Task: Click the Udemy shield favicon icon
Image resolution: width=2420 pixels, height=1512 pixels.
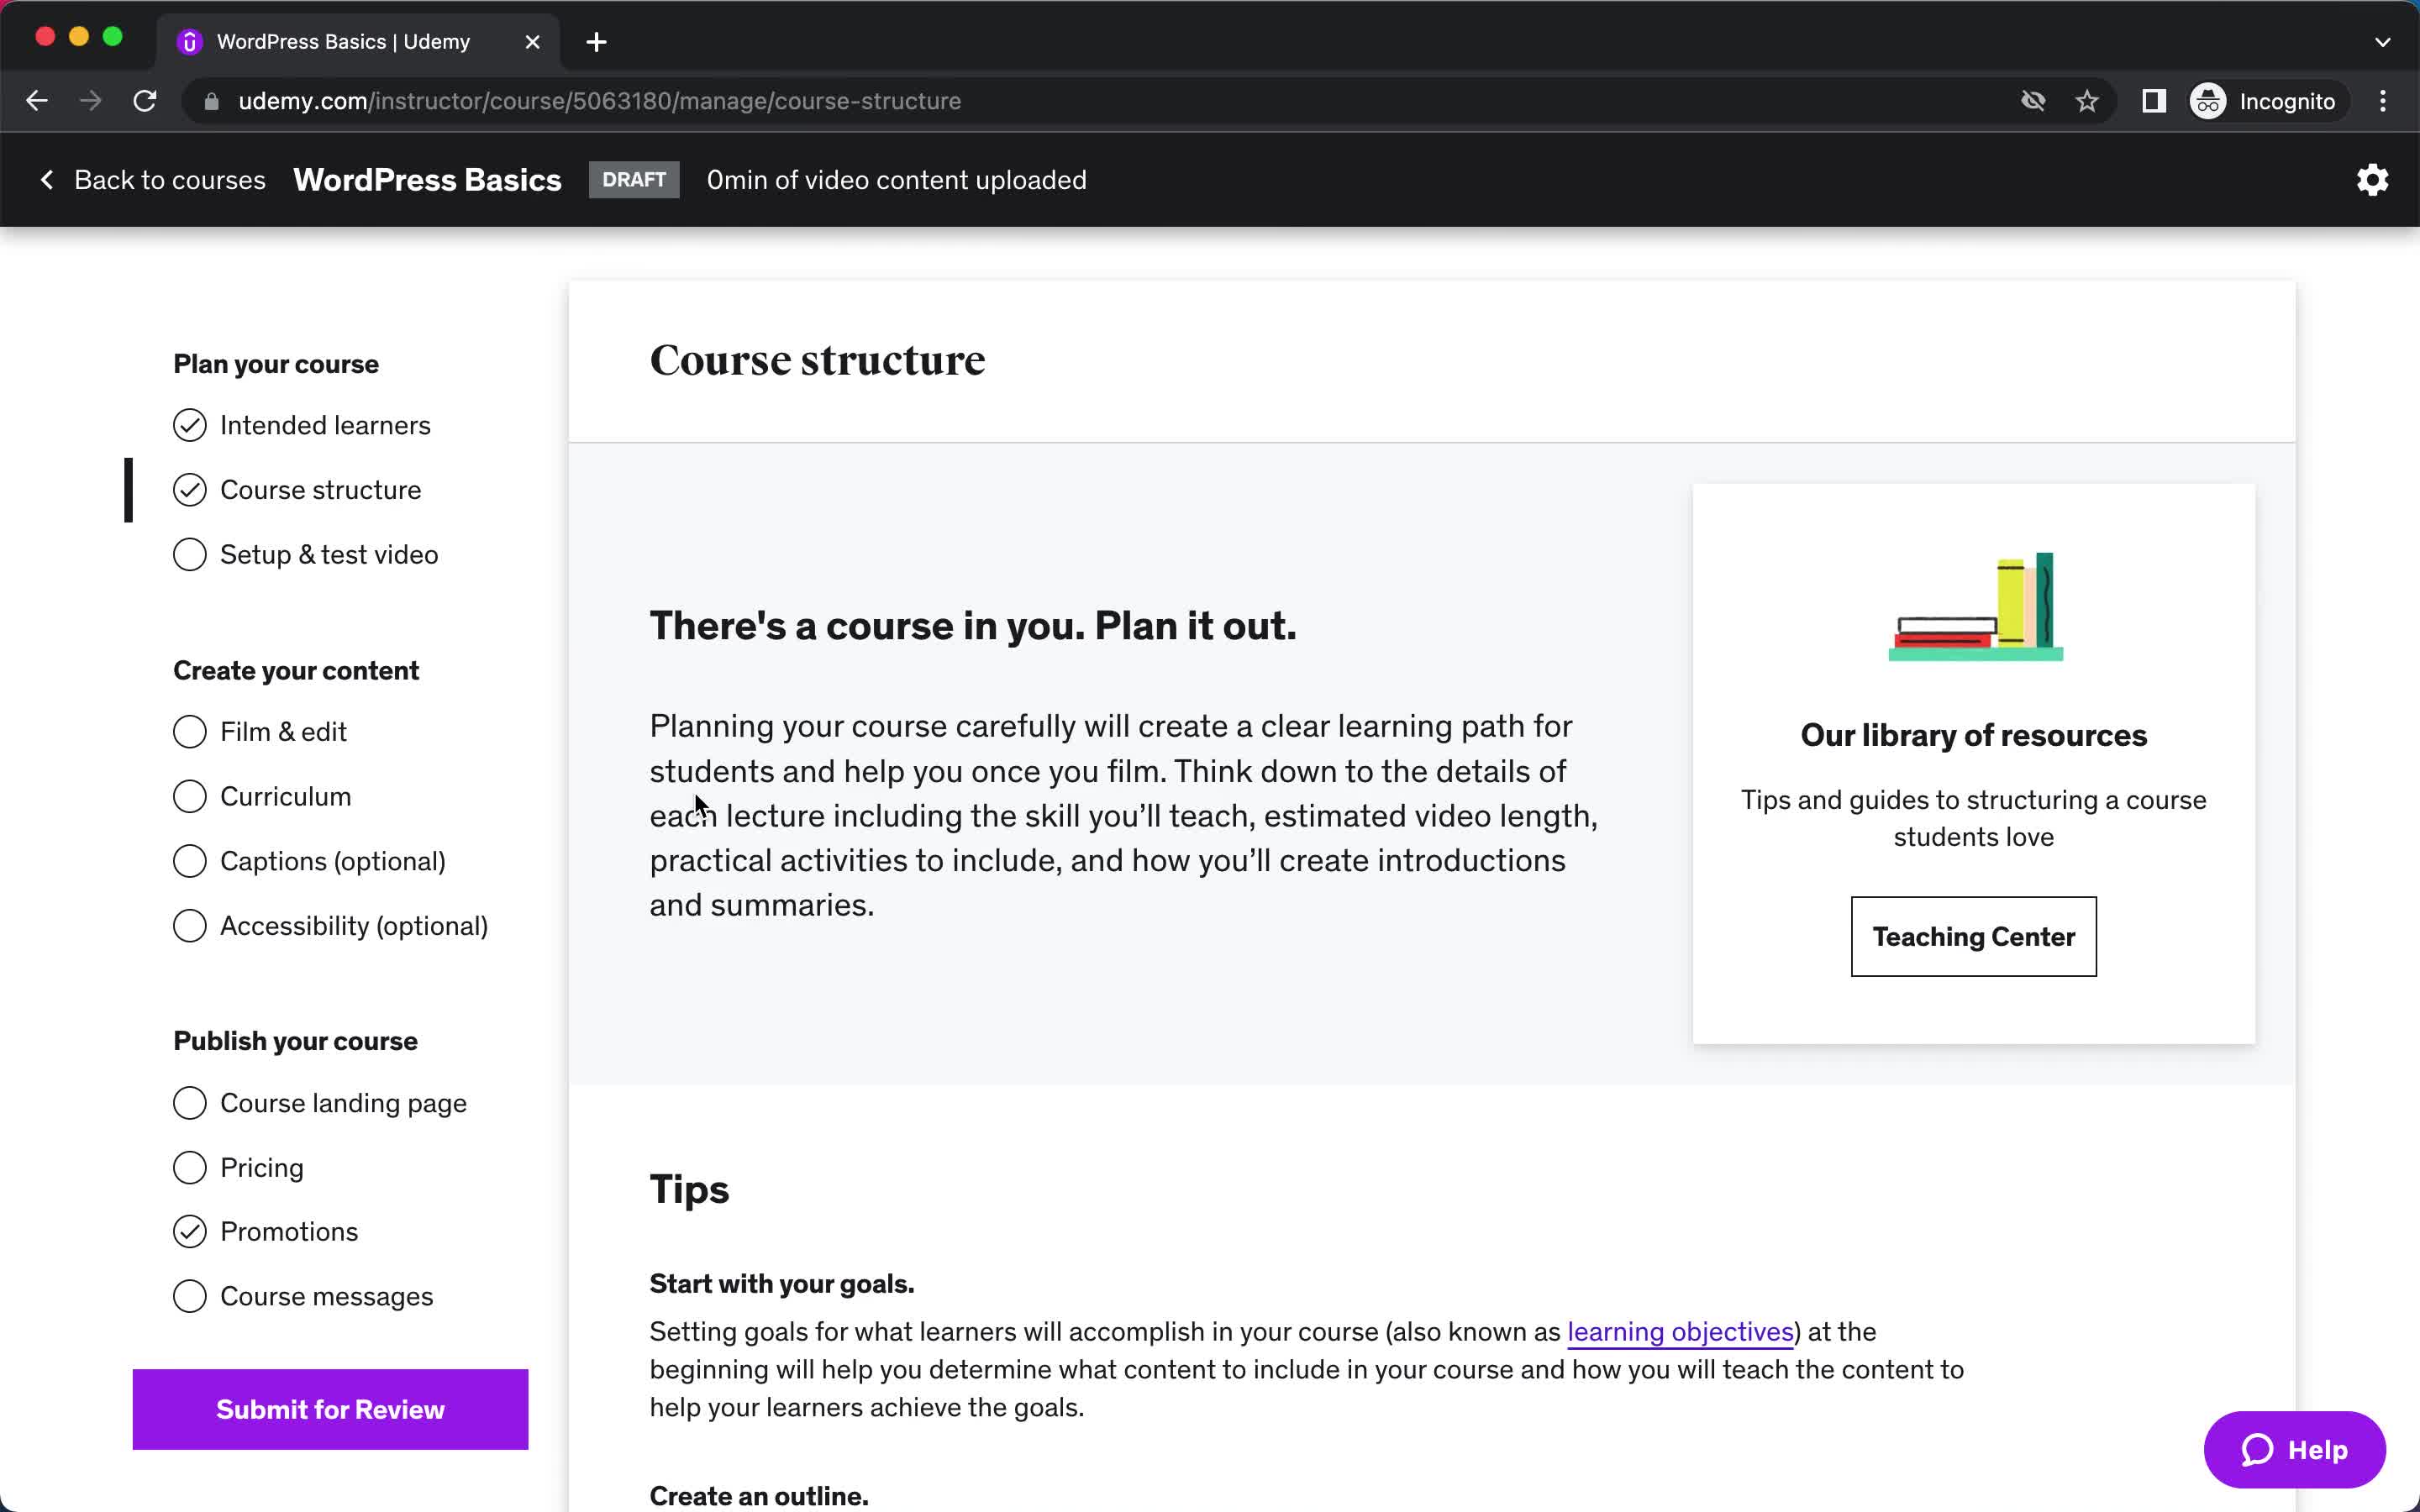Action: pos(192,42)
